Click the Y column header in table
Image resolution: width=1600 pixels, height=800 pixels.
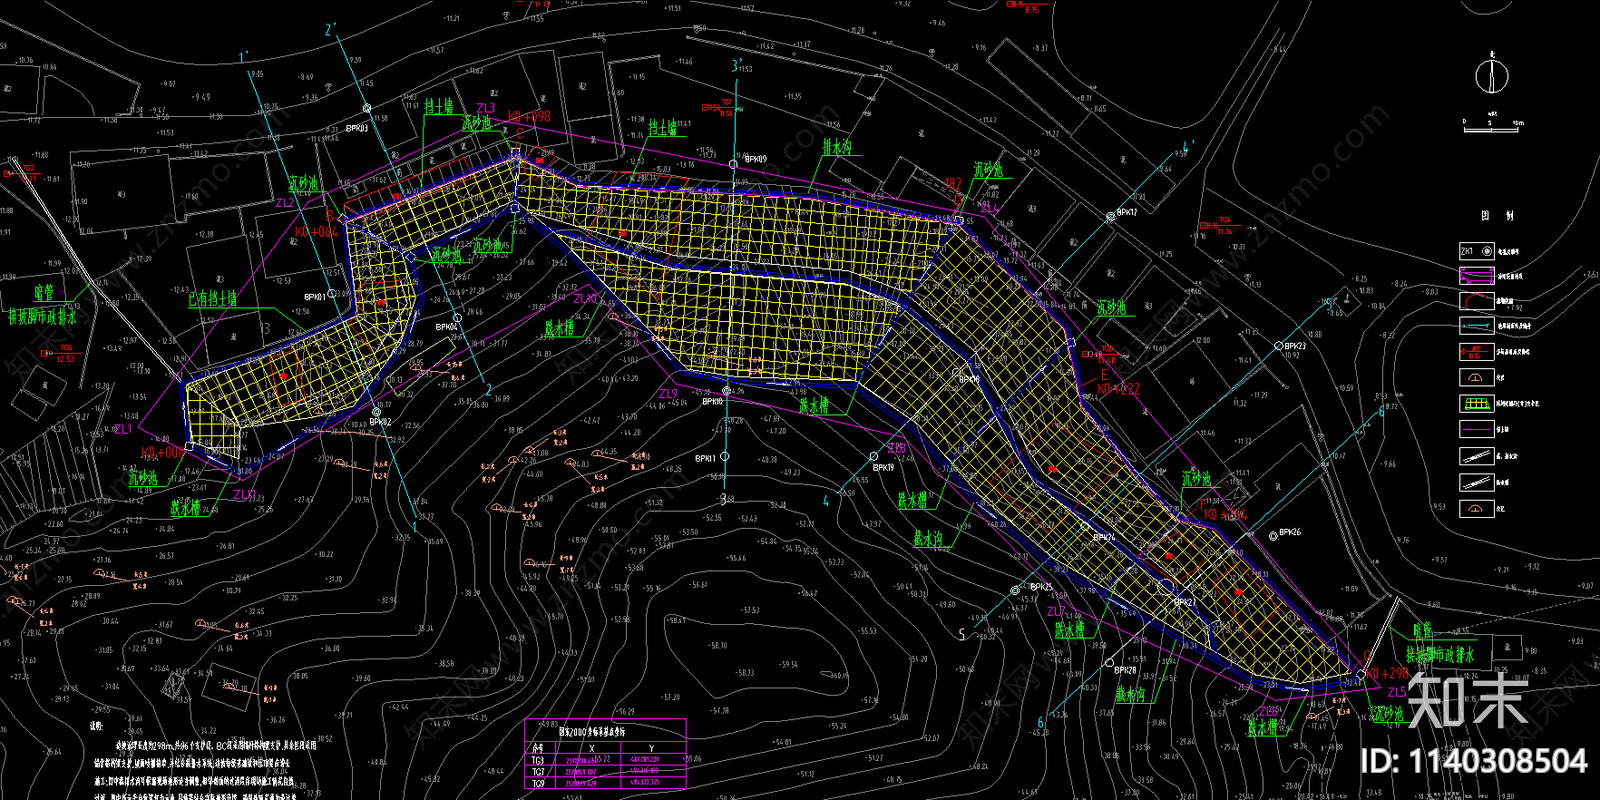652,748
